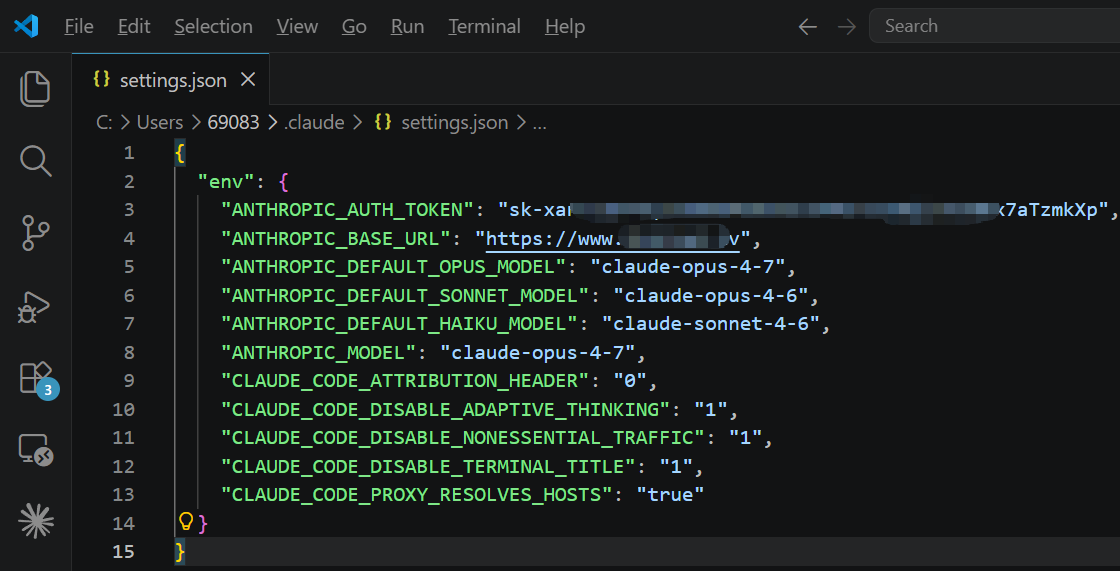Click the "CLAUDE_CODE_ATTRIBUTION_HEADER" key
Viewport: 1120px width, 571px height.
(405, 381)
